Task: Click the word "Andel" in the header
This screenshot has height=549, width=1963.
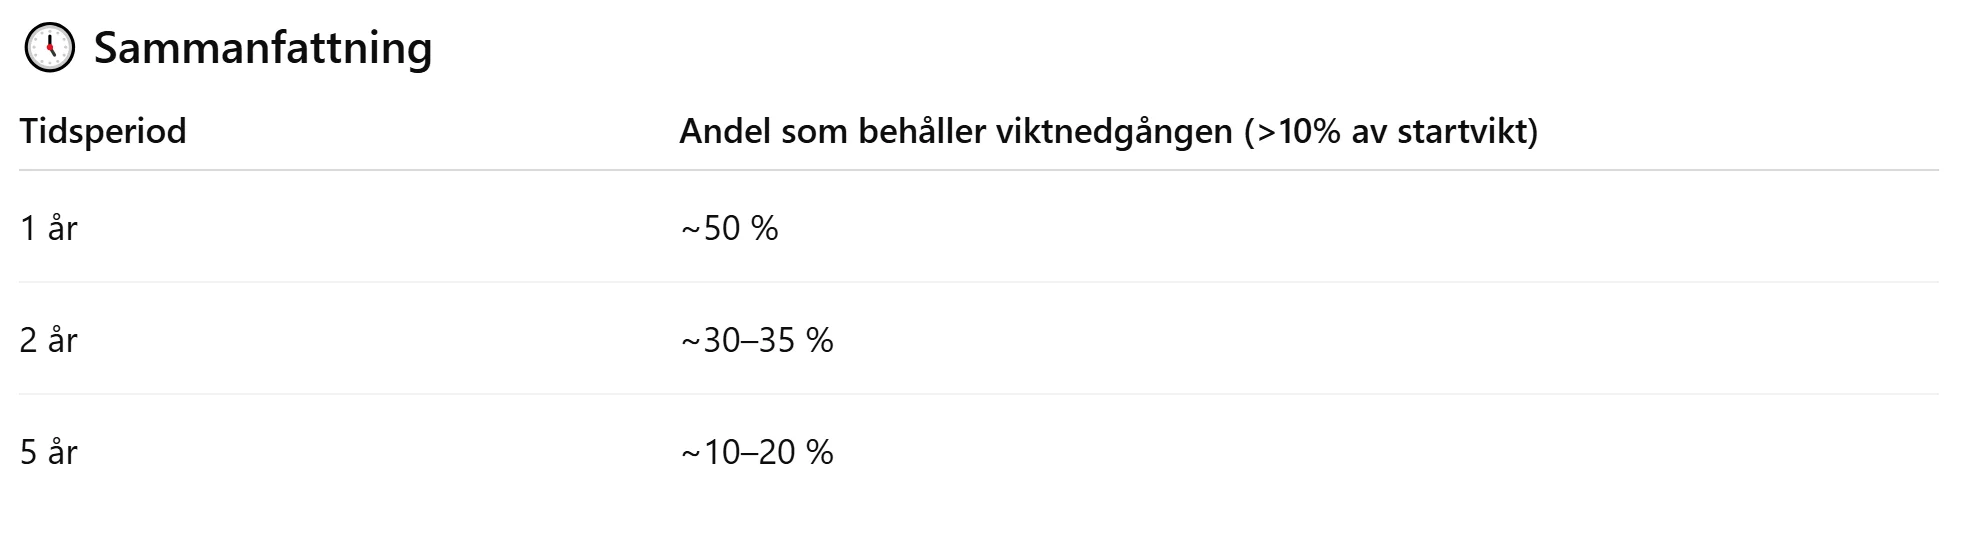Action: point(725,131)
